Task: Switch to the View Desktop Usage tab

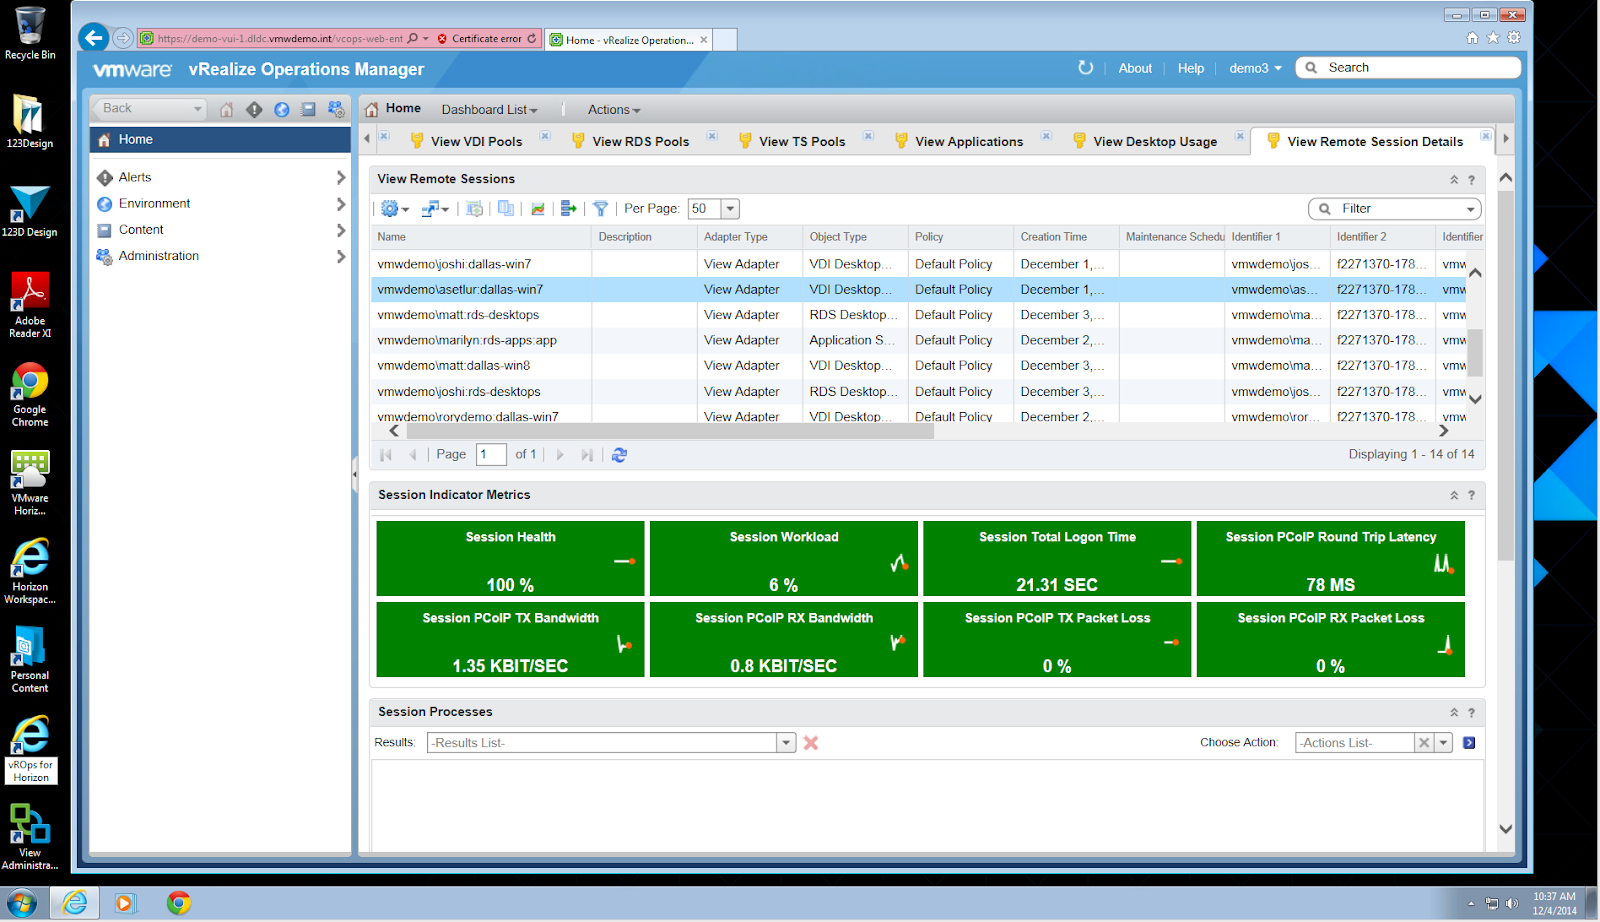Action: [x=1154, y=142]
